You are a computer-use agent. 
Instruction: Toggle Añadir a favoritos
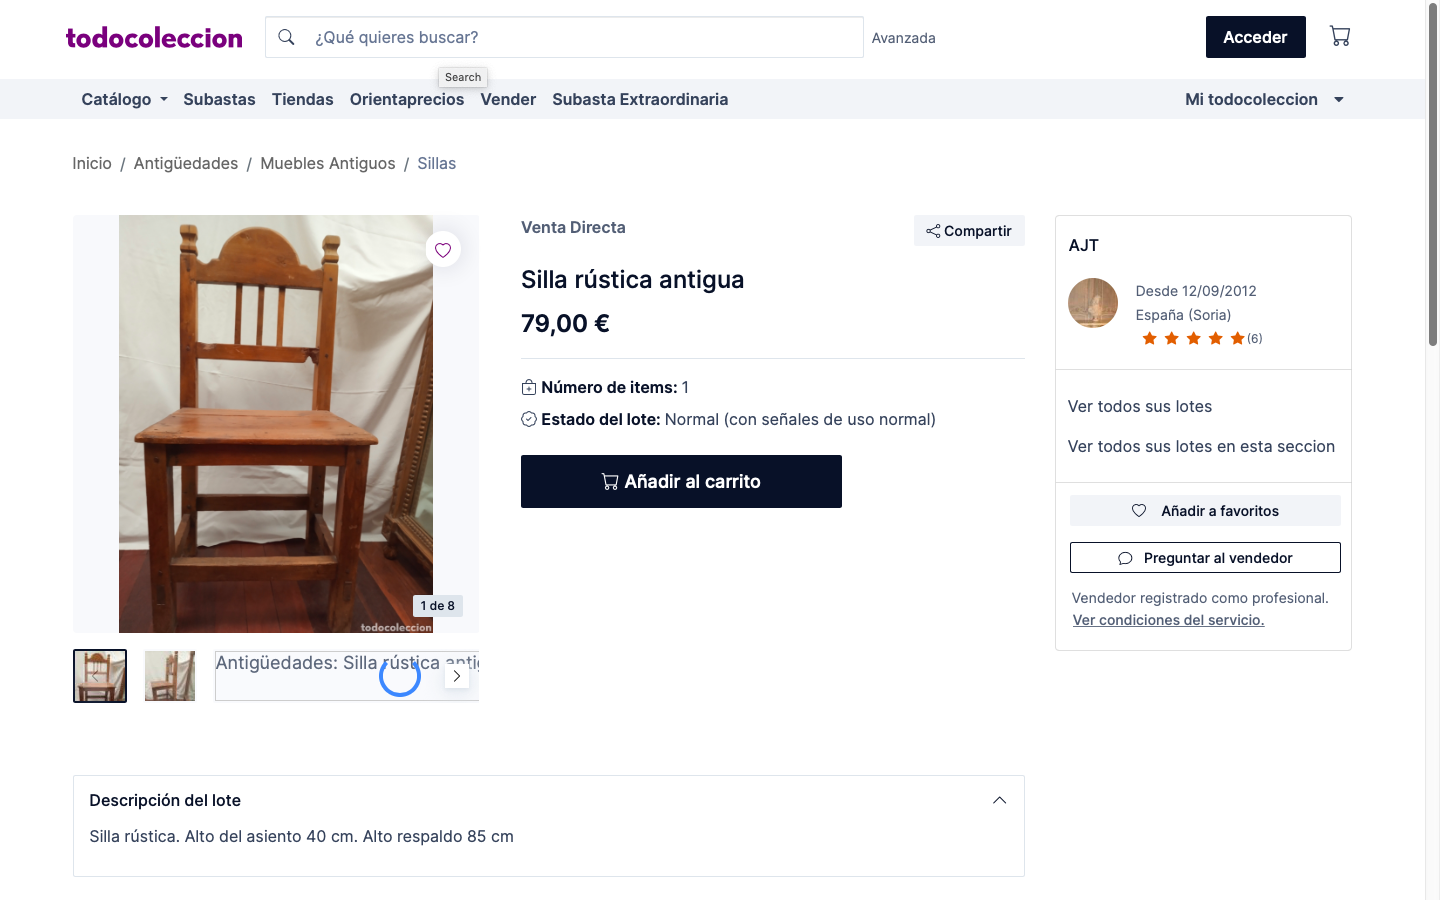click(x=1204, y=511)
